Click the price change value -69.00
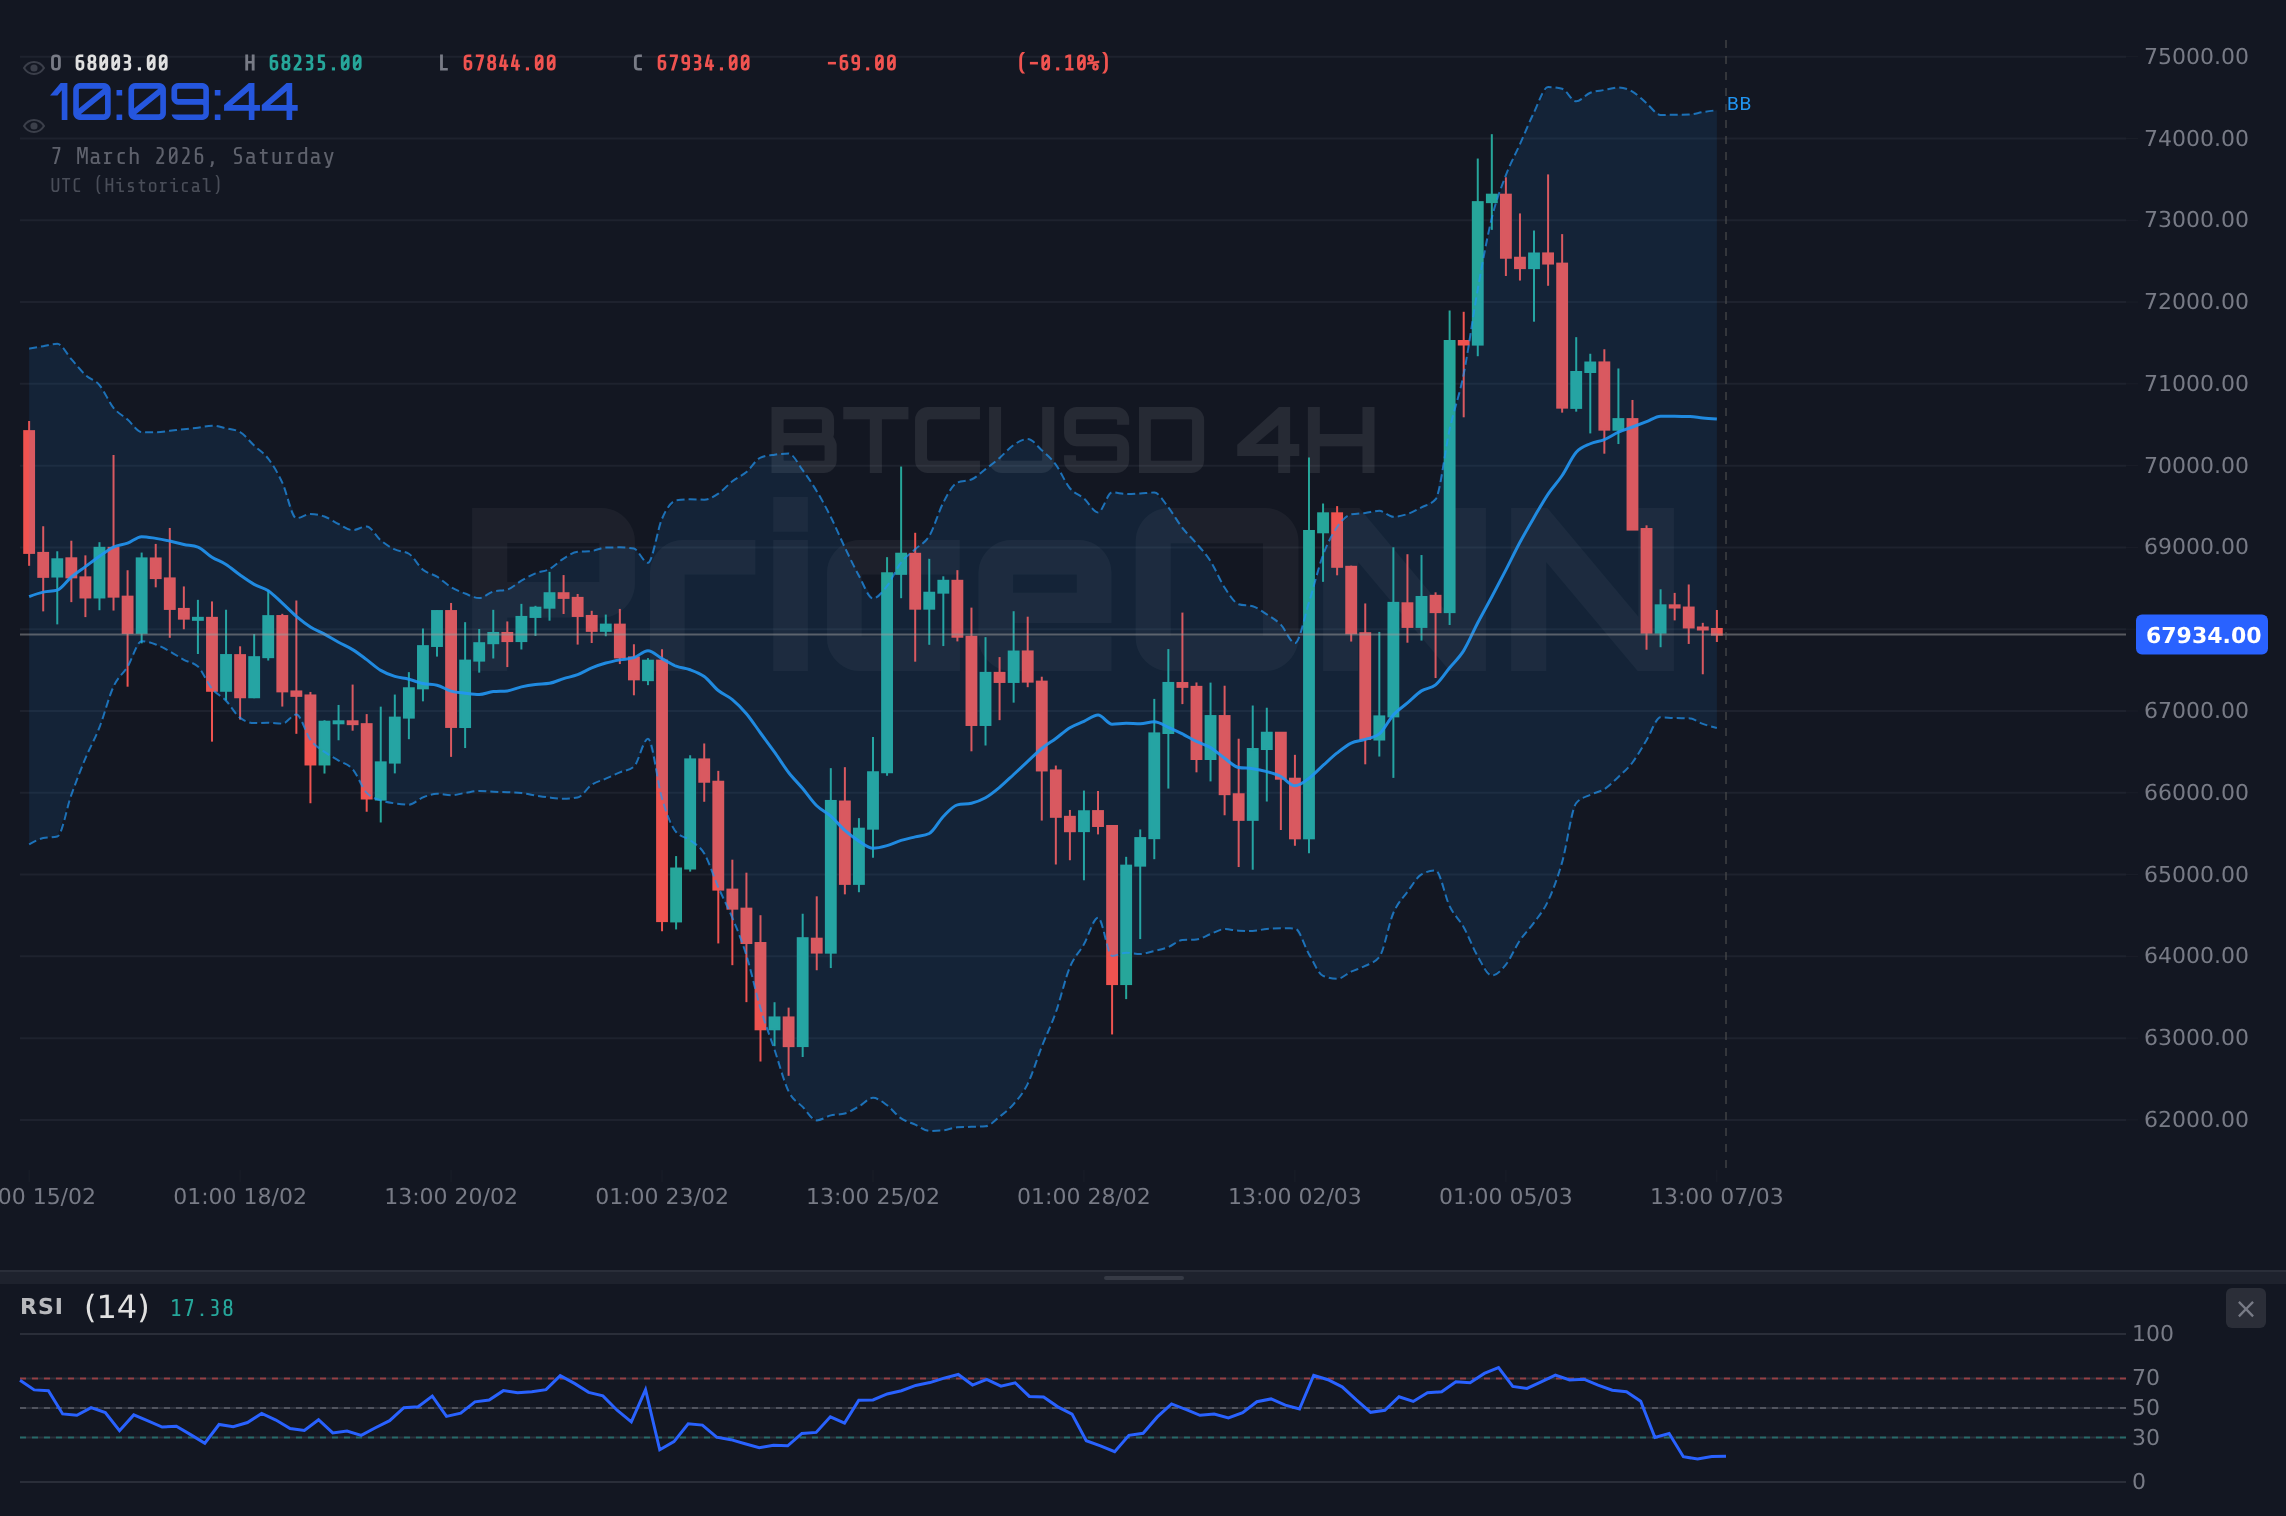This screenshot has width=2286, height=1516. click(861, 64)
